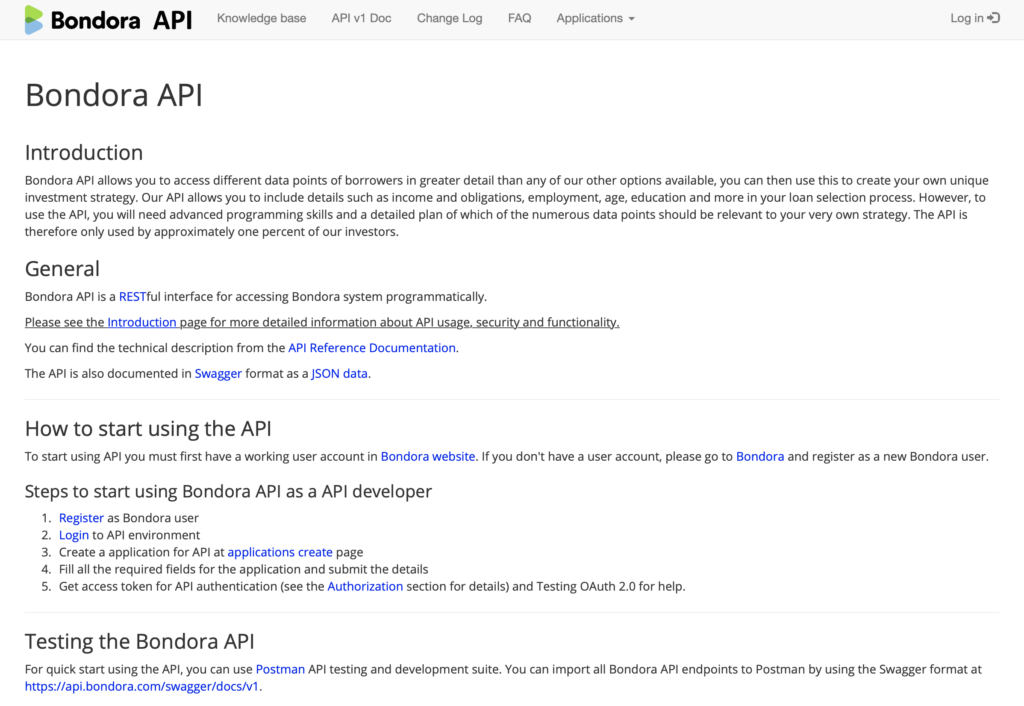The width and height of the screenshot is (1024, 706).
Task: Open the API v1 Doc page
Action: [361, 18]
